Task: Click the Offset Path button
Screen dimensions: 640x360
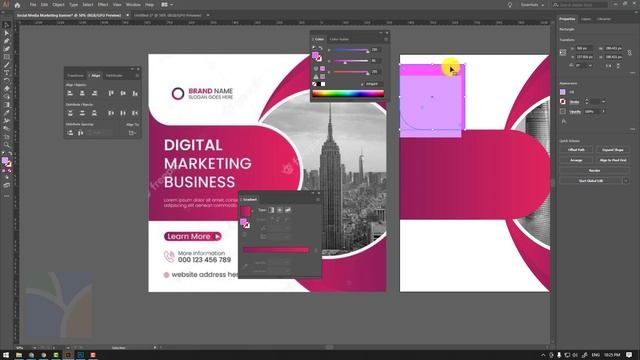Action: coord(576,150)
